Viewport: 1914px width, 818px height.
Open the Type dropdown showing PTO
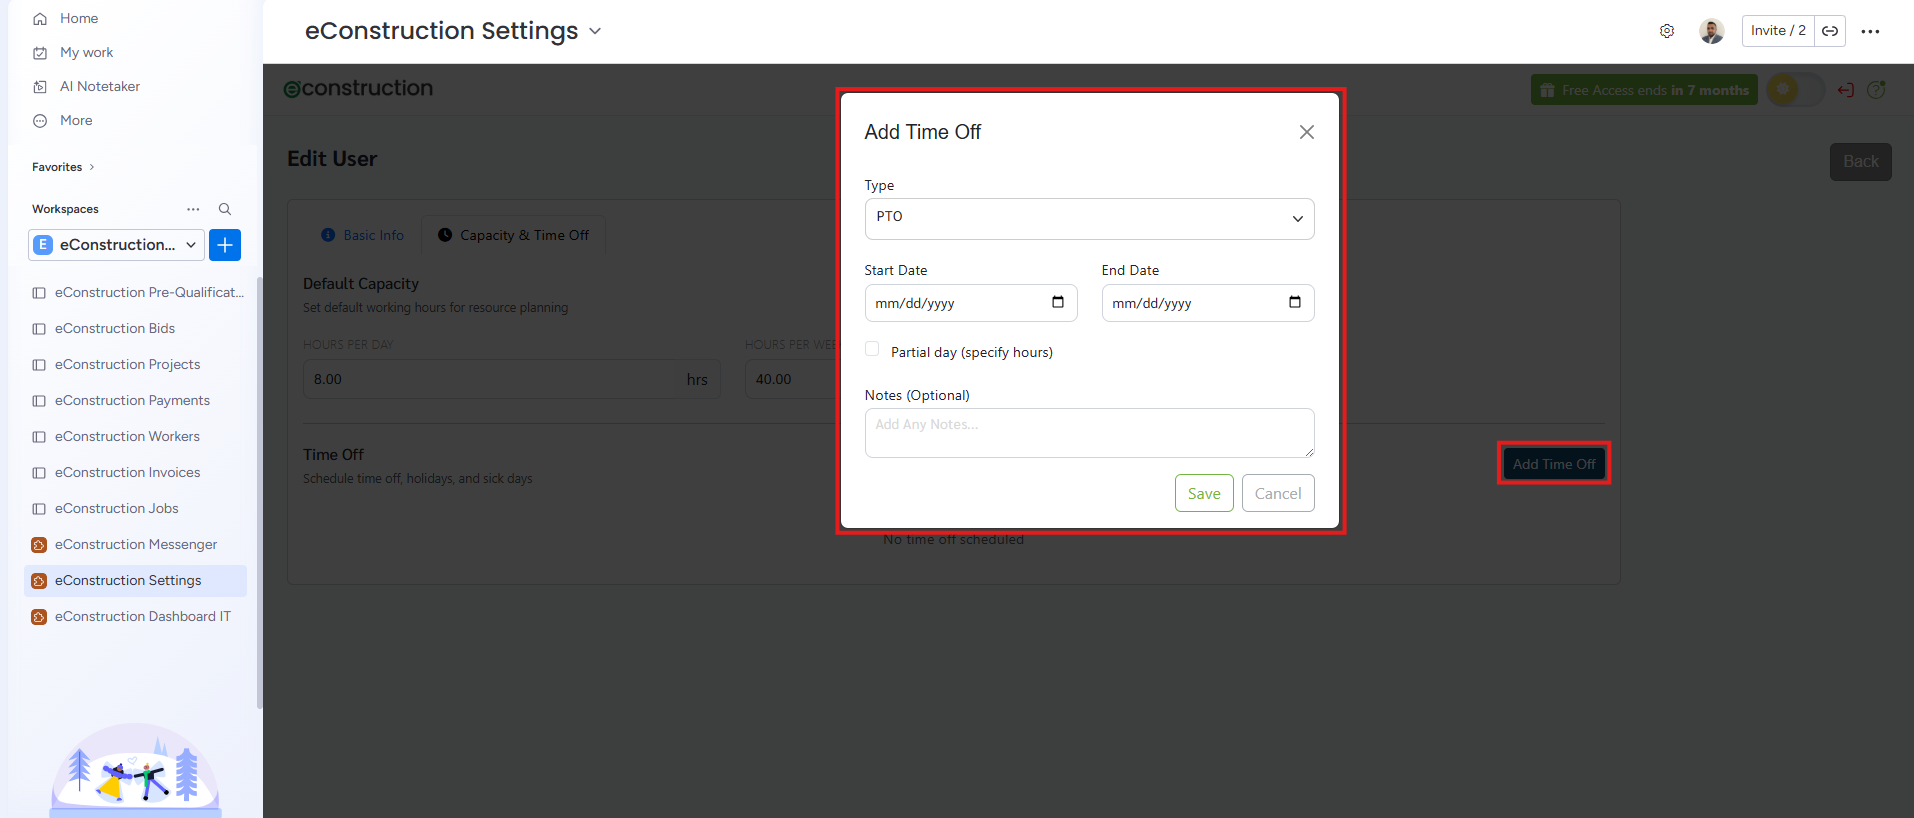click(x=1088, y=219)
